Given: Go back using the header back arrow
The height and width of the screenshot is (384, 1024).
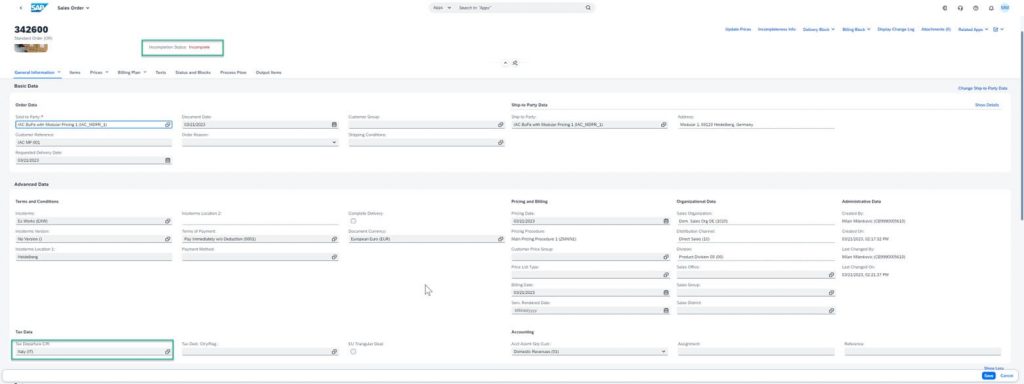Looking at the screenshot, I should 21,8.
